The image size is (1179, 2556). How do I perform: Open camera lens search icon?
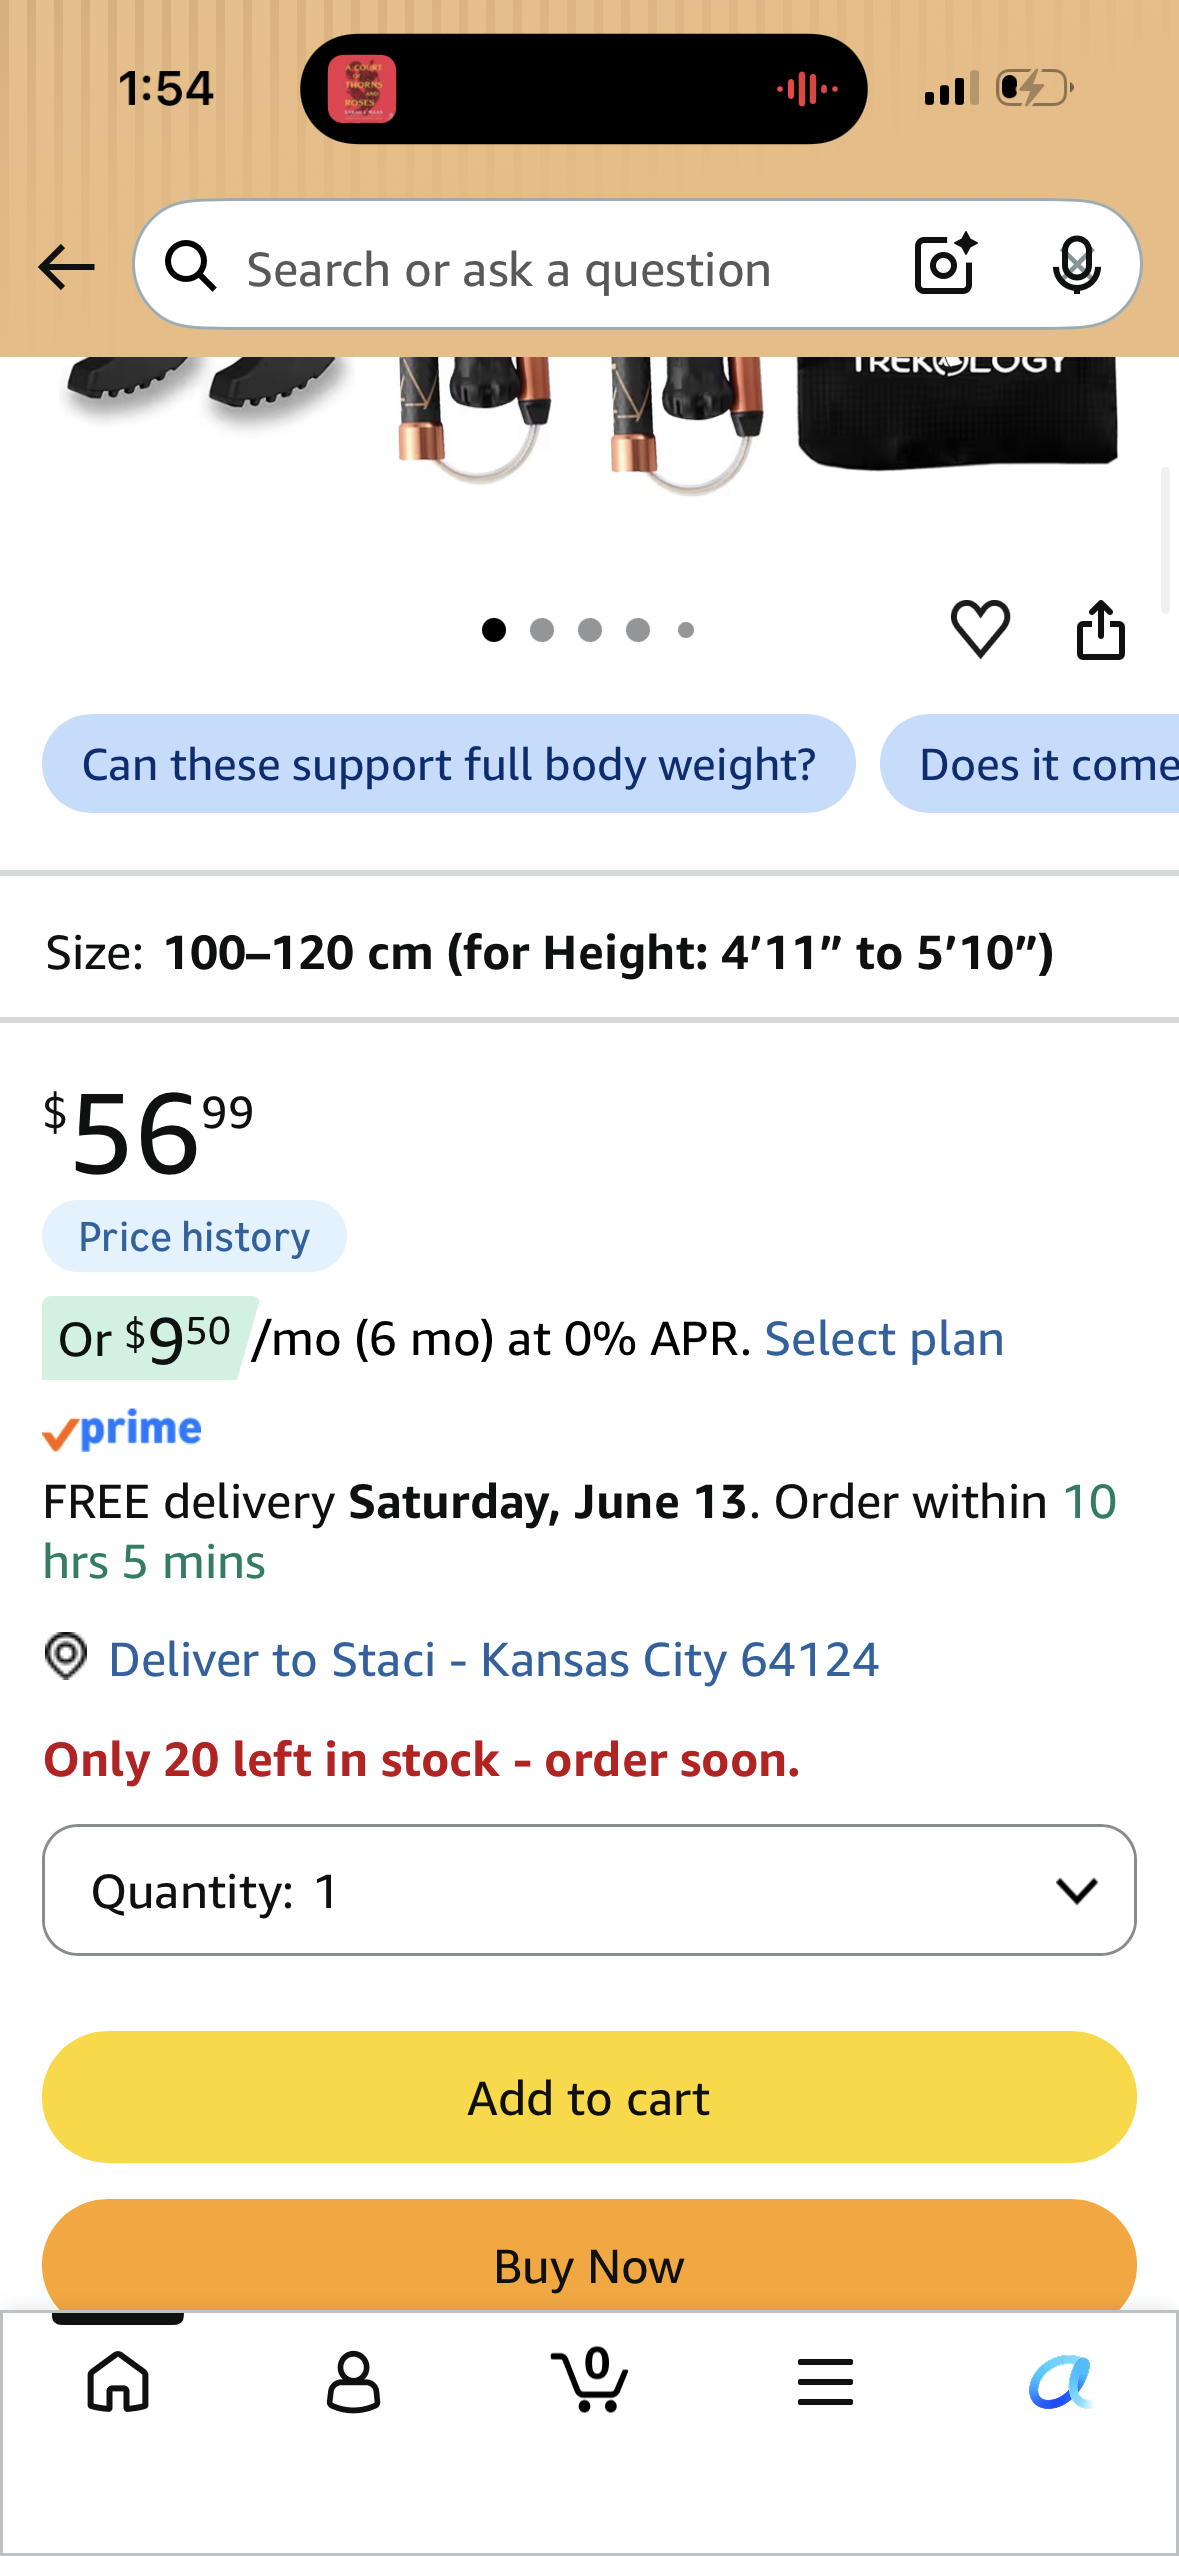pyautogui.click(x=945, y=264)
